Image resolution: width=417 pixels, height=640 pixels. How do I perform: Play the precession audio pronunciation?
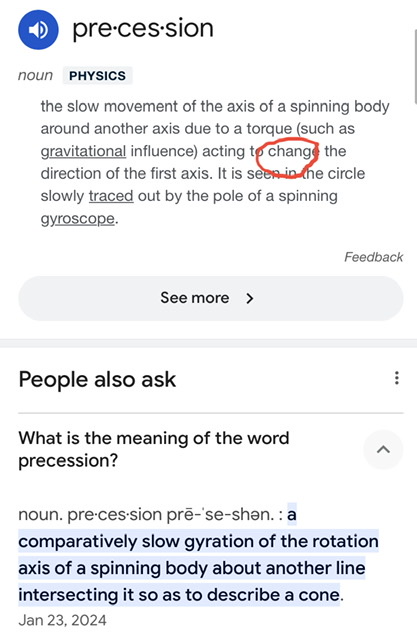pos(38,30)
